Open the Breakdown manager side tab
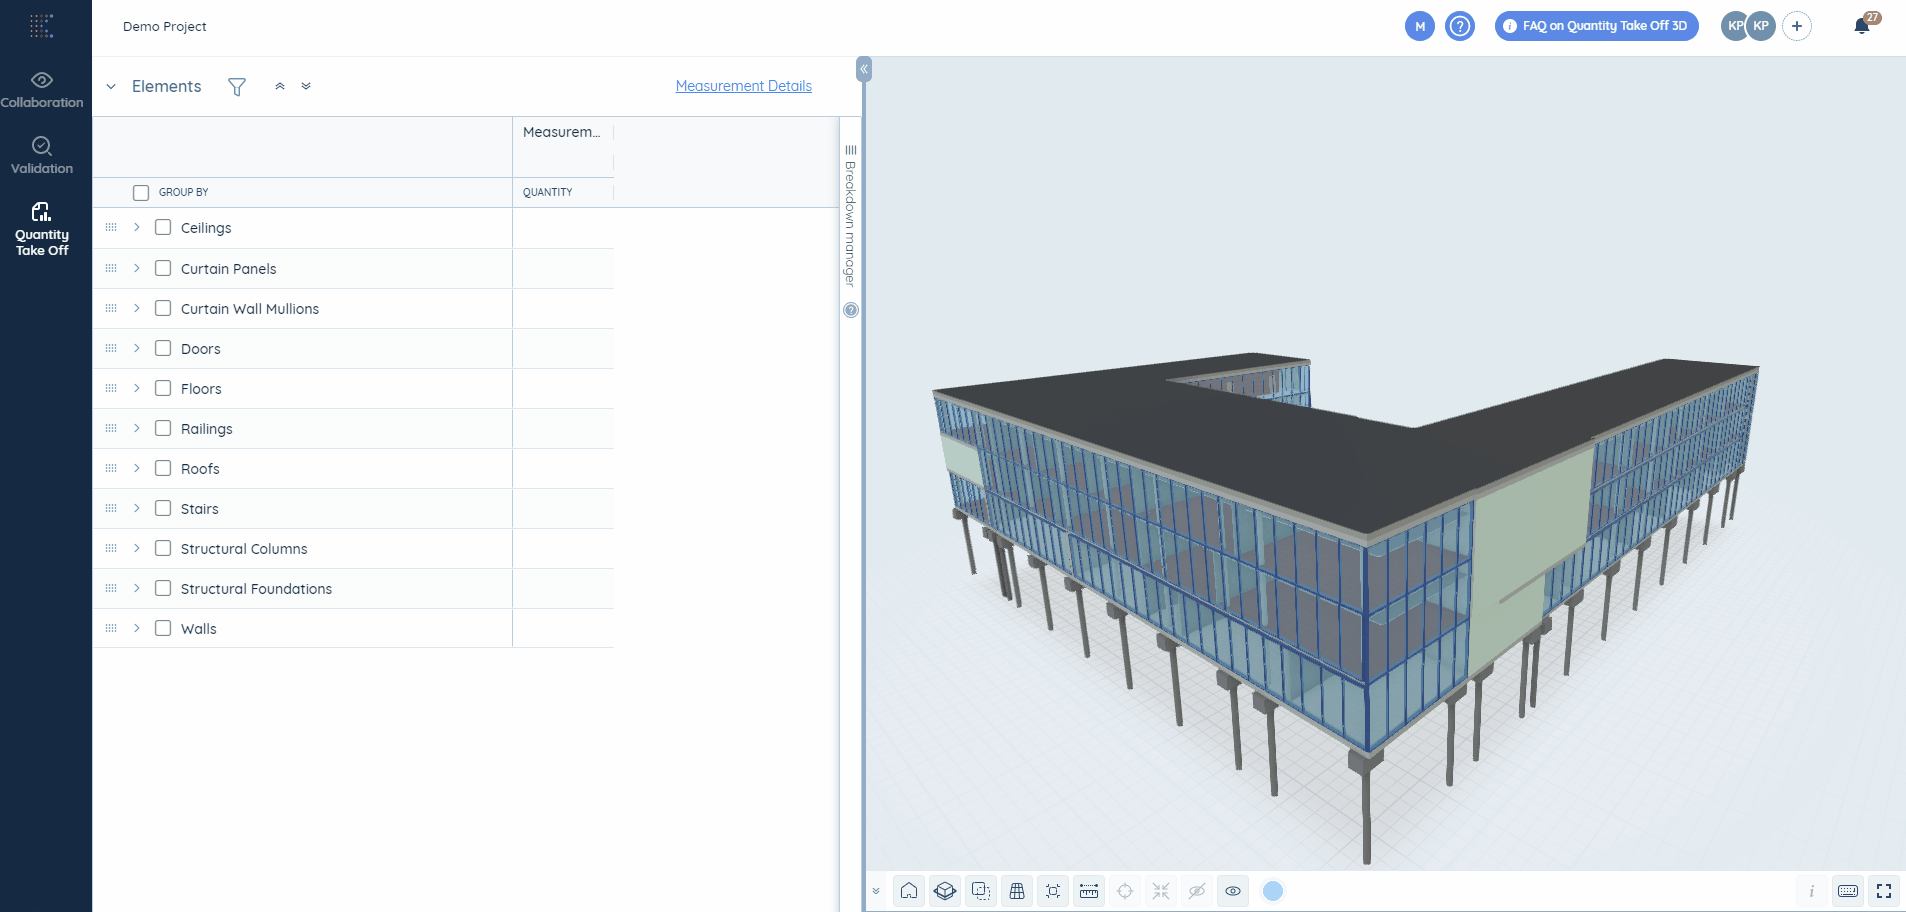The width and height of the screenshot is (1906, 912). click(851, 216)
